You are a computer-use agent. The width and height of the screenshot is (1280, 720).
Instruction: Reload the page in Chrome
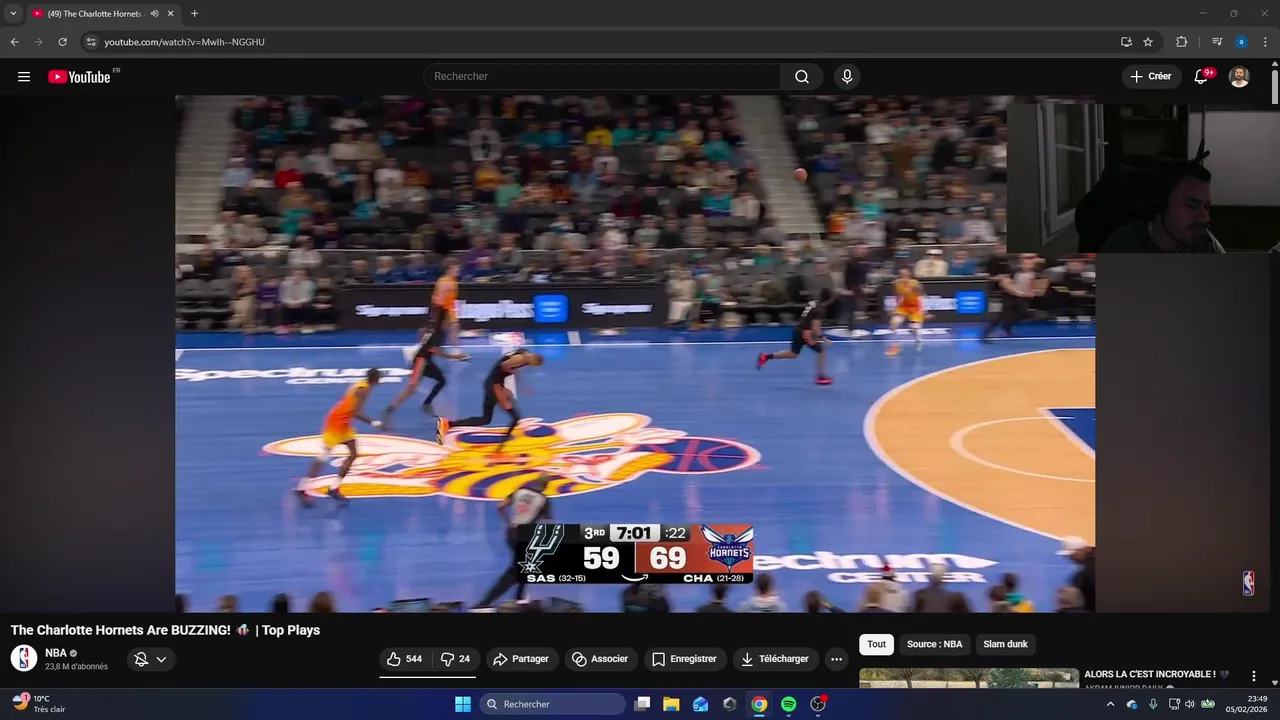(x=62, y=42)
